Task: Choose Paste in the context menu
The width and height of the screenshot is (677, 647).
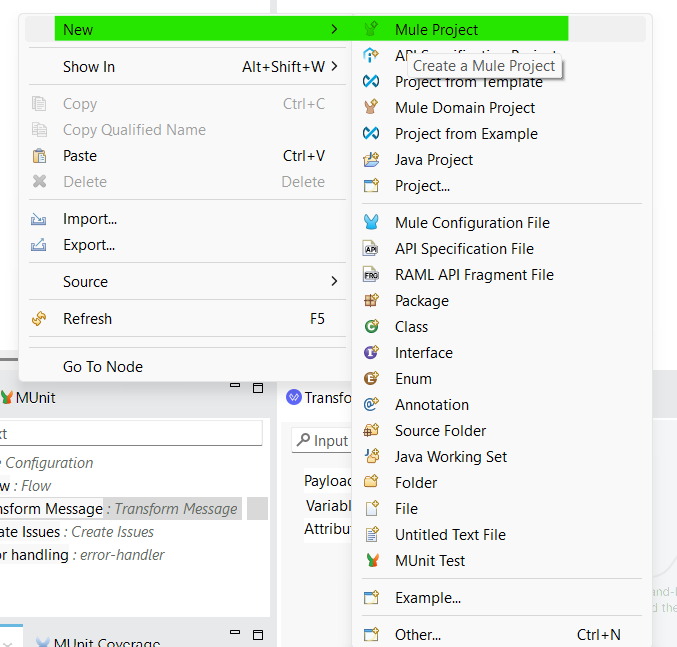Action: [x=80, y=156]
